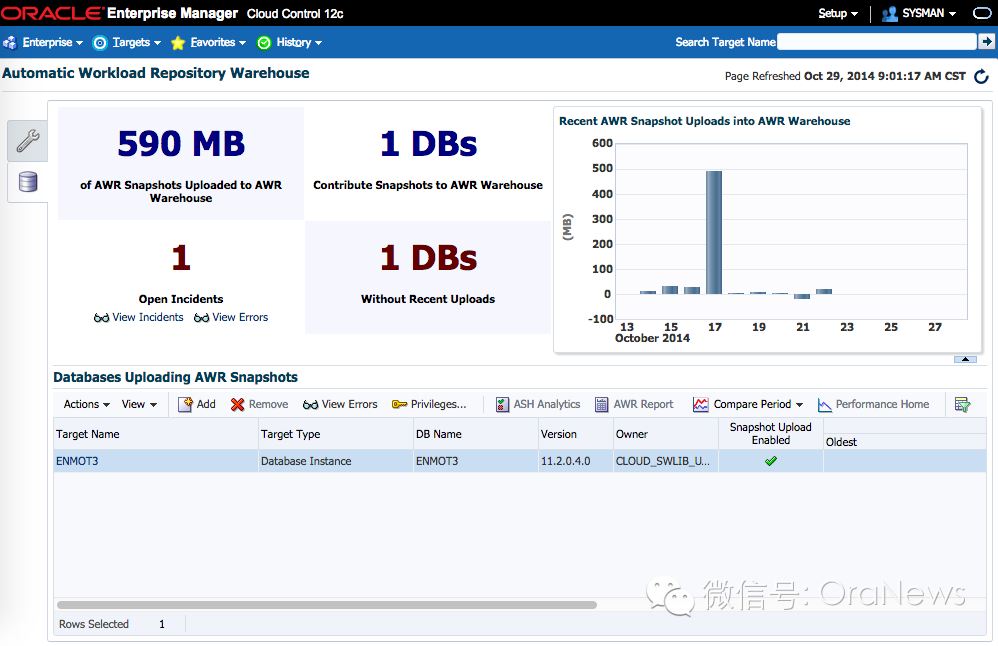Collapse the summary region using the small arrow
The image size is (998, 646).
click(x=965, y=360)
